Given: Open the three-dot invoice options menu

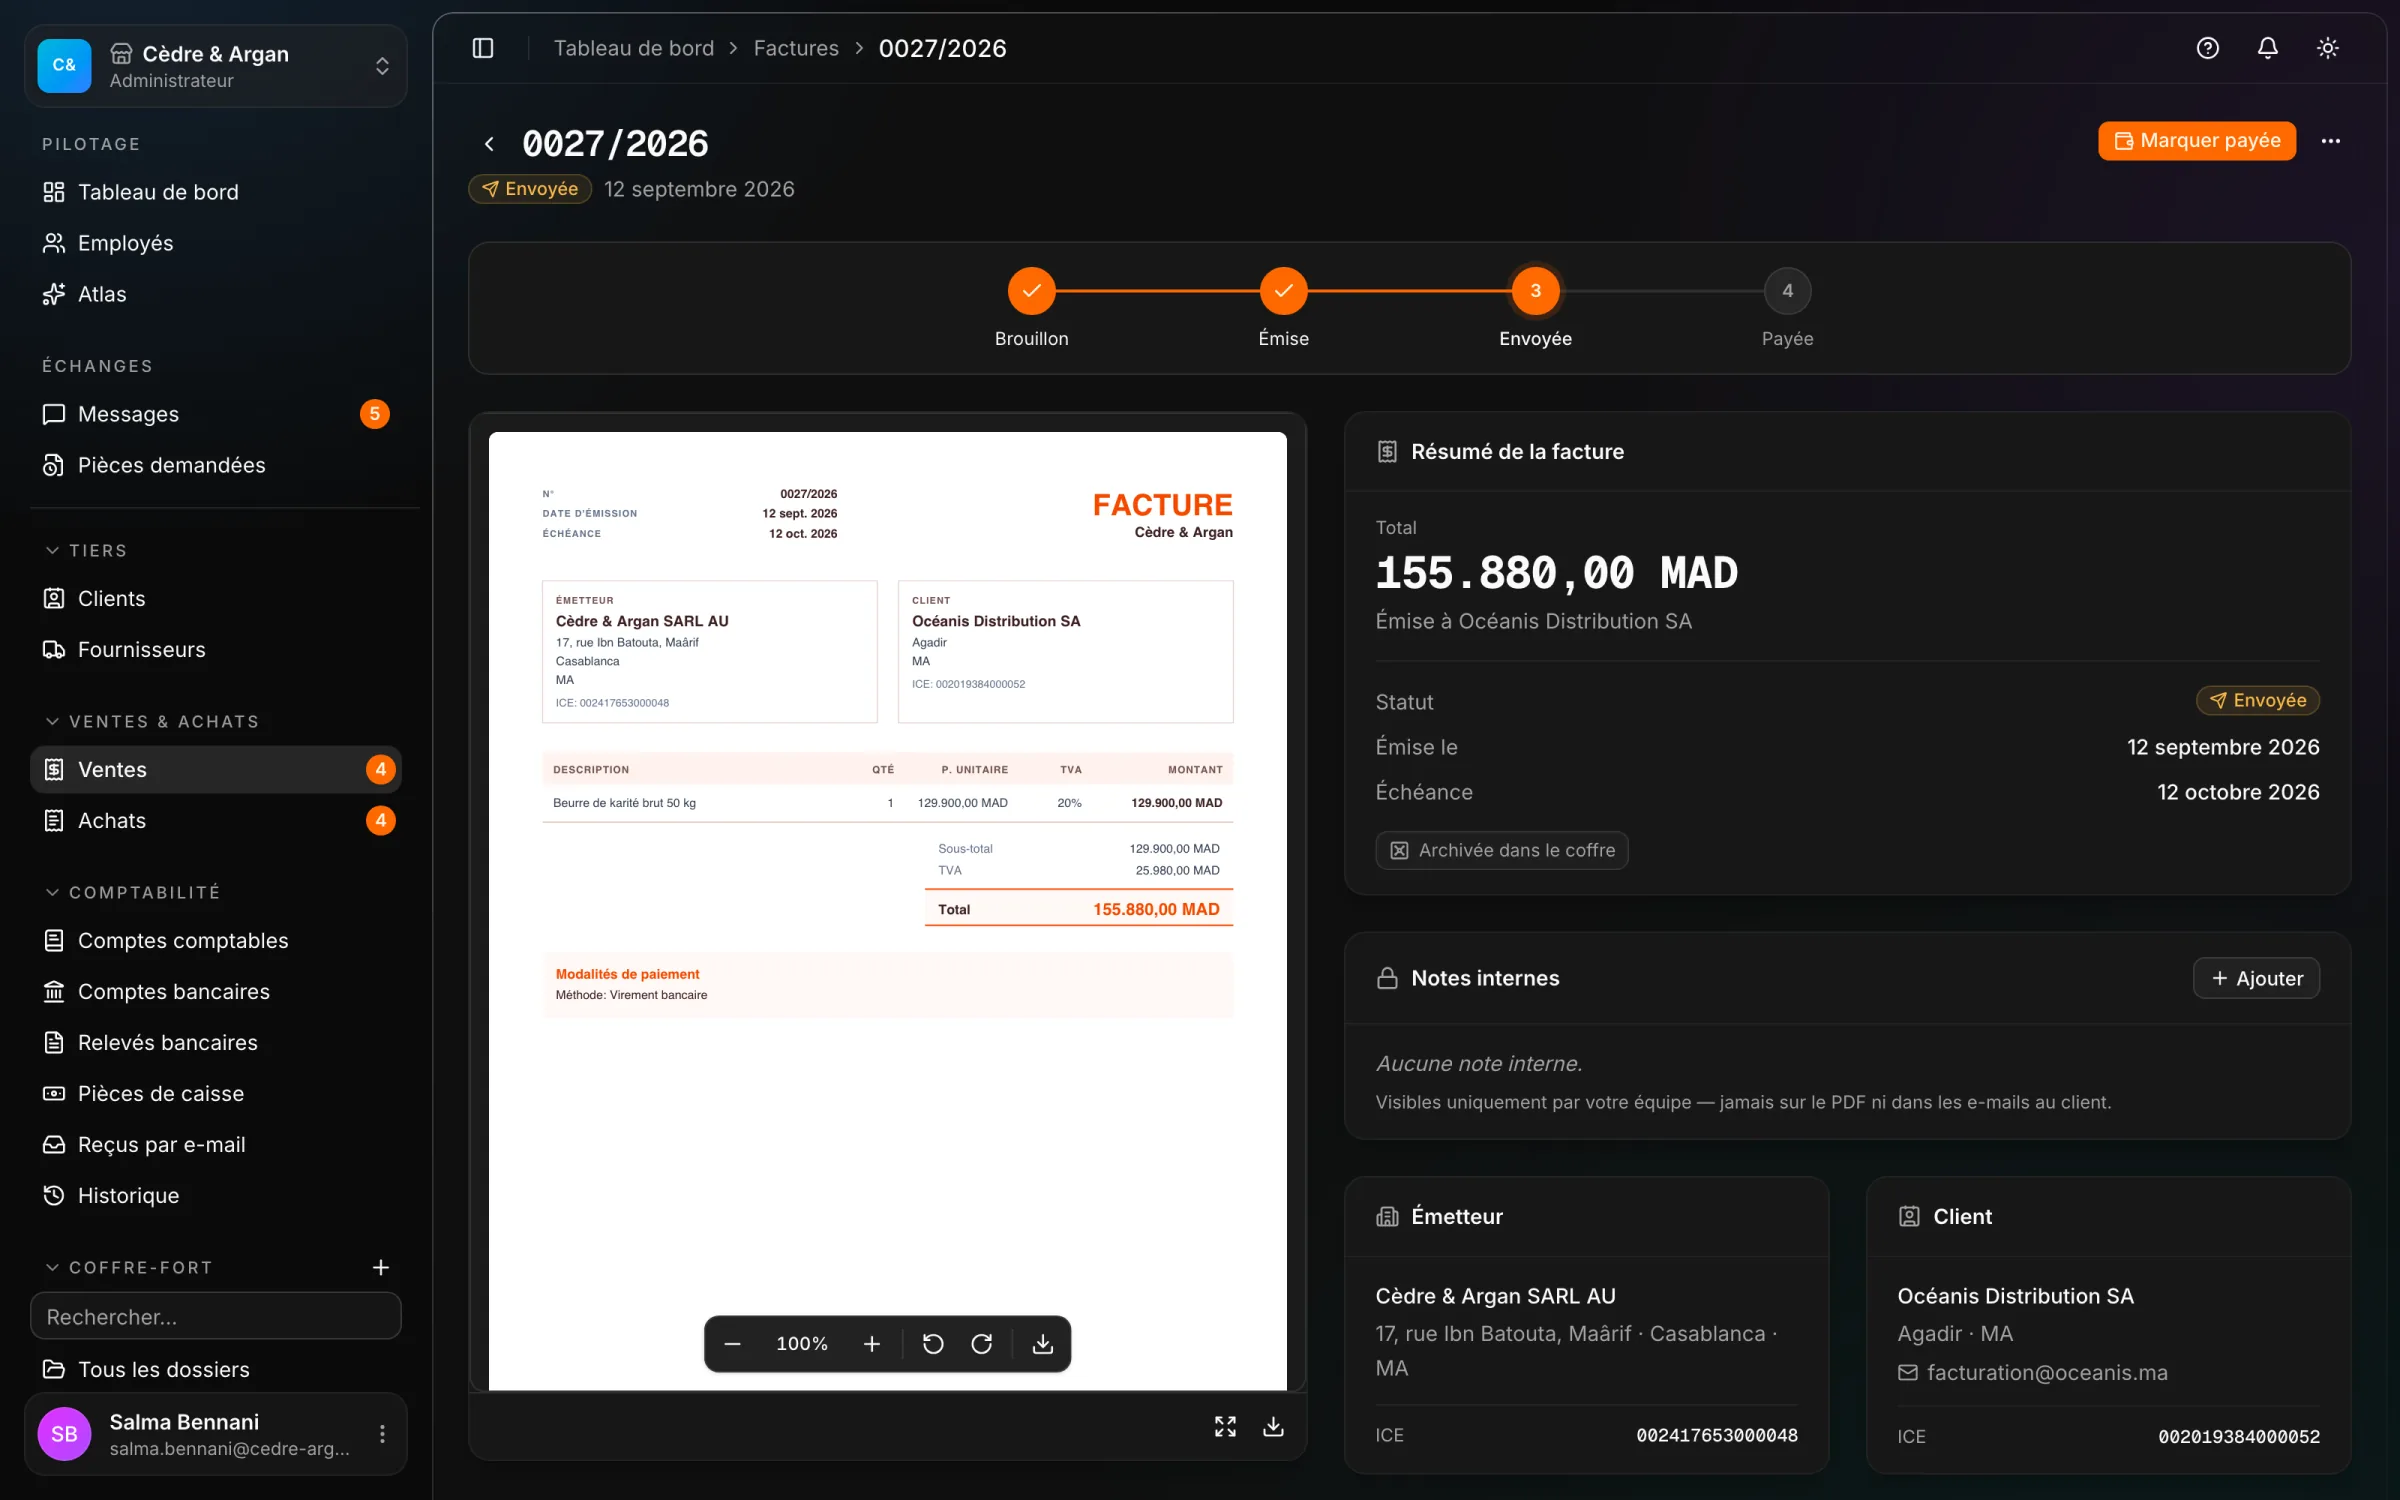Looking at the screenshot, I should (x=2330, y=141).
